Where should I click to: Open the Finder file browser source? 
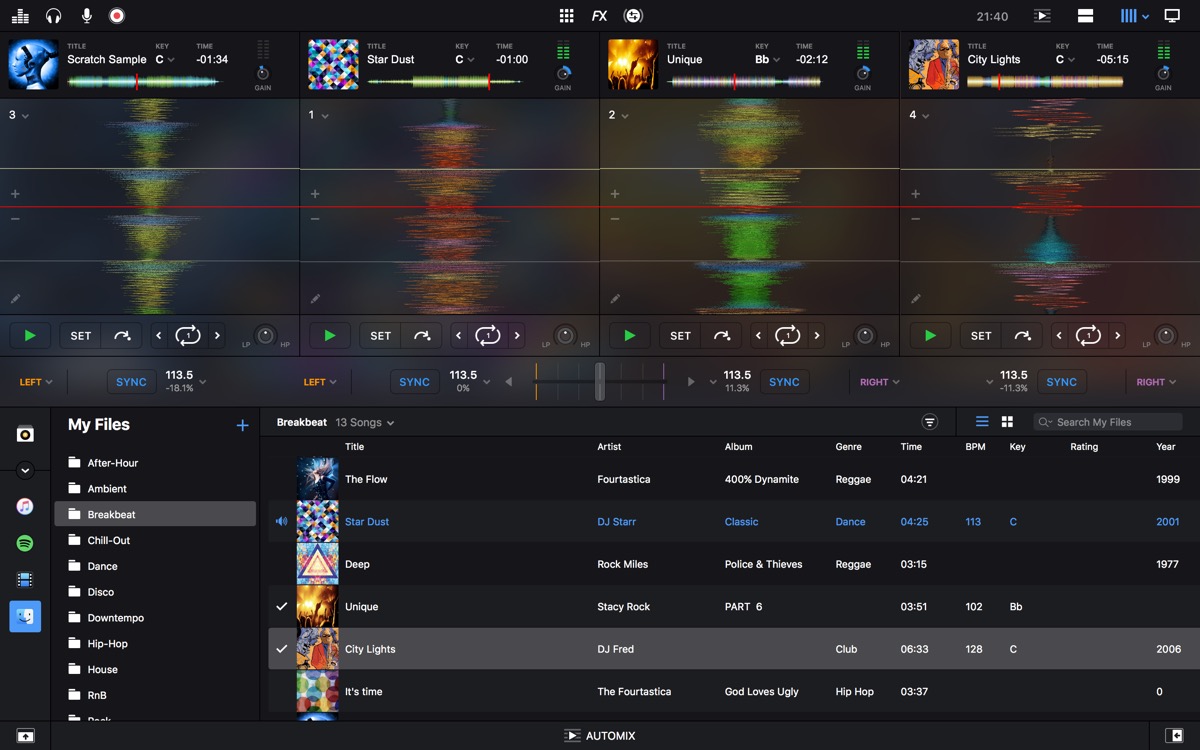(25, 616)
